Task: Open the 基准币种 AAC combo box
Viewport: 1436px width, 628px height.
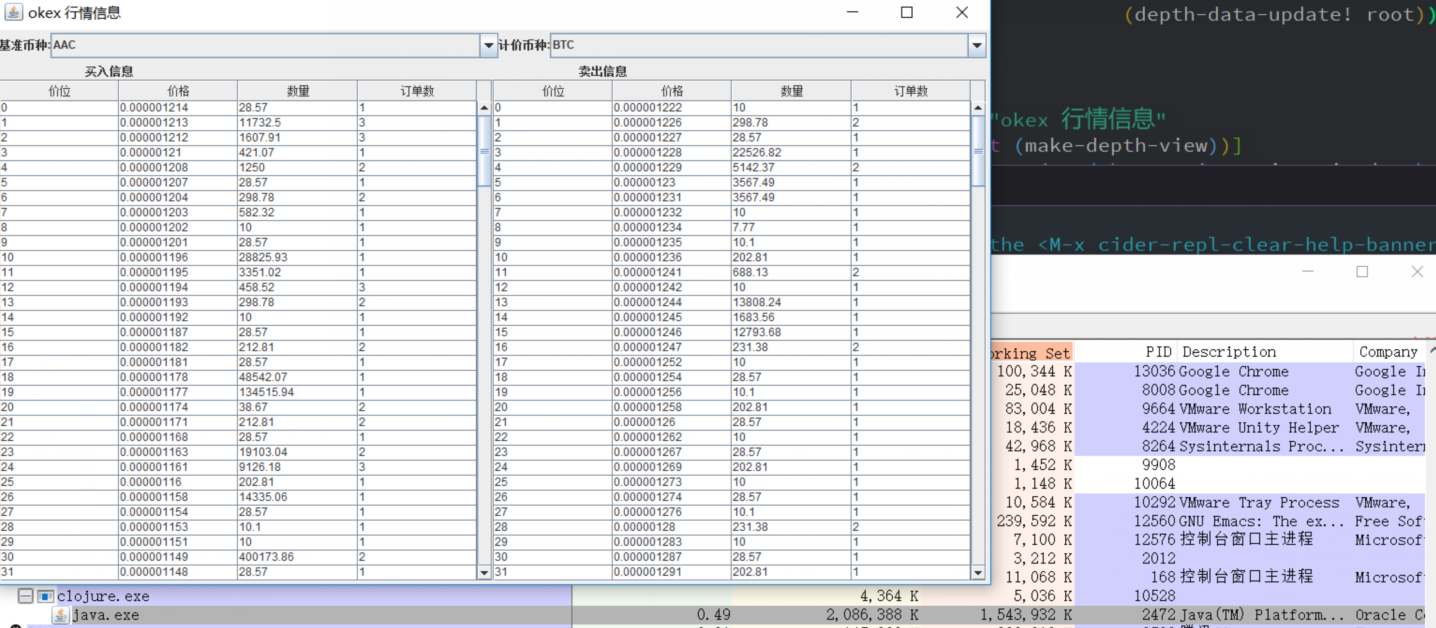Action: tap(274, 45)
